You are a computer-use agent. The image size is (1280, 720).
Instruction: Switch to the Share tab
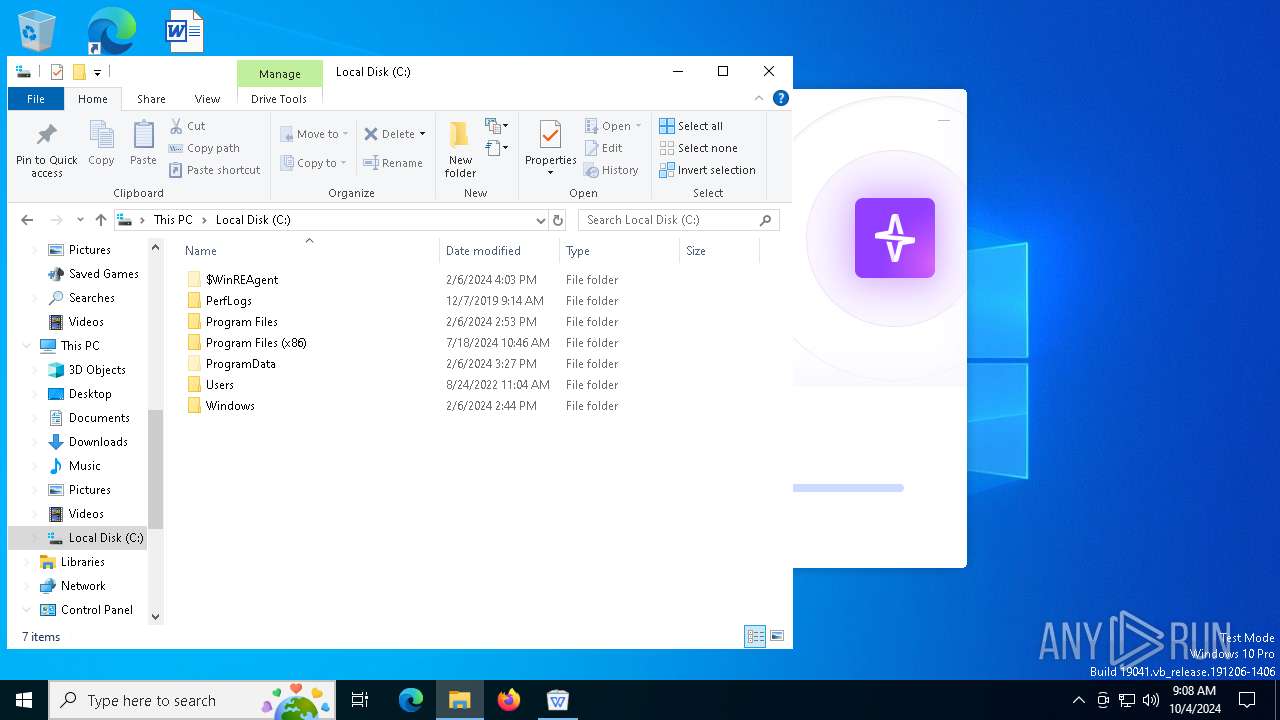pyautogui.click(x=151, y=99)
